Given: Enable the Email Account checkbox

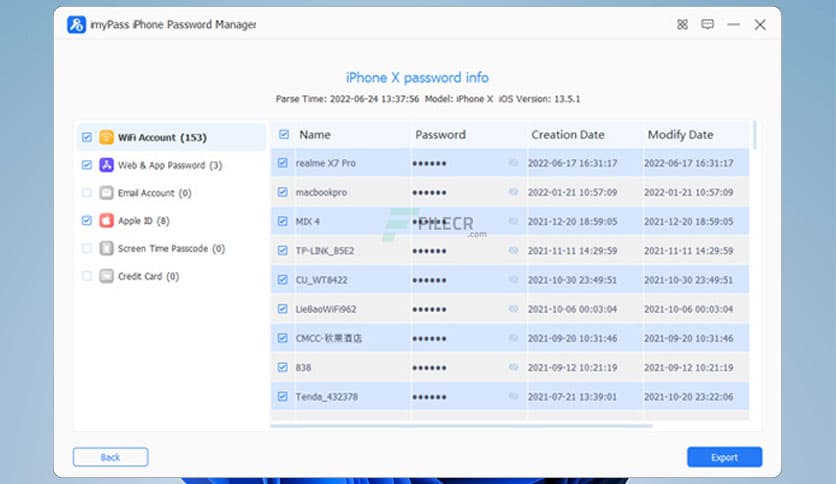Looking at the screenshot, I should coord(87,193).
